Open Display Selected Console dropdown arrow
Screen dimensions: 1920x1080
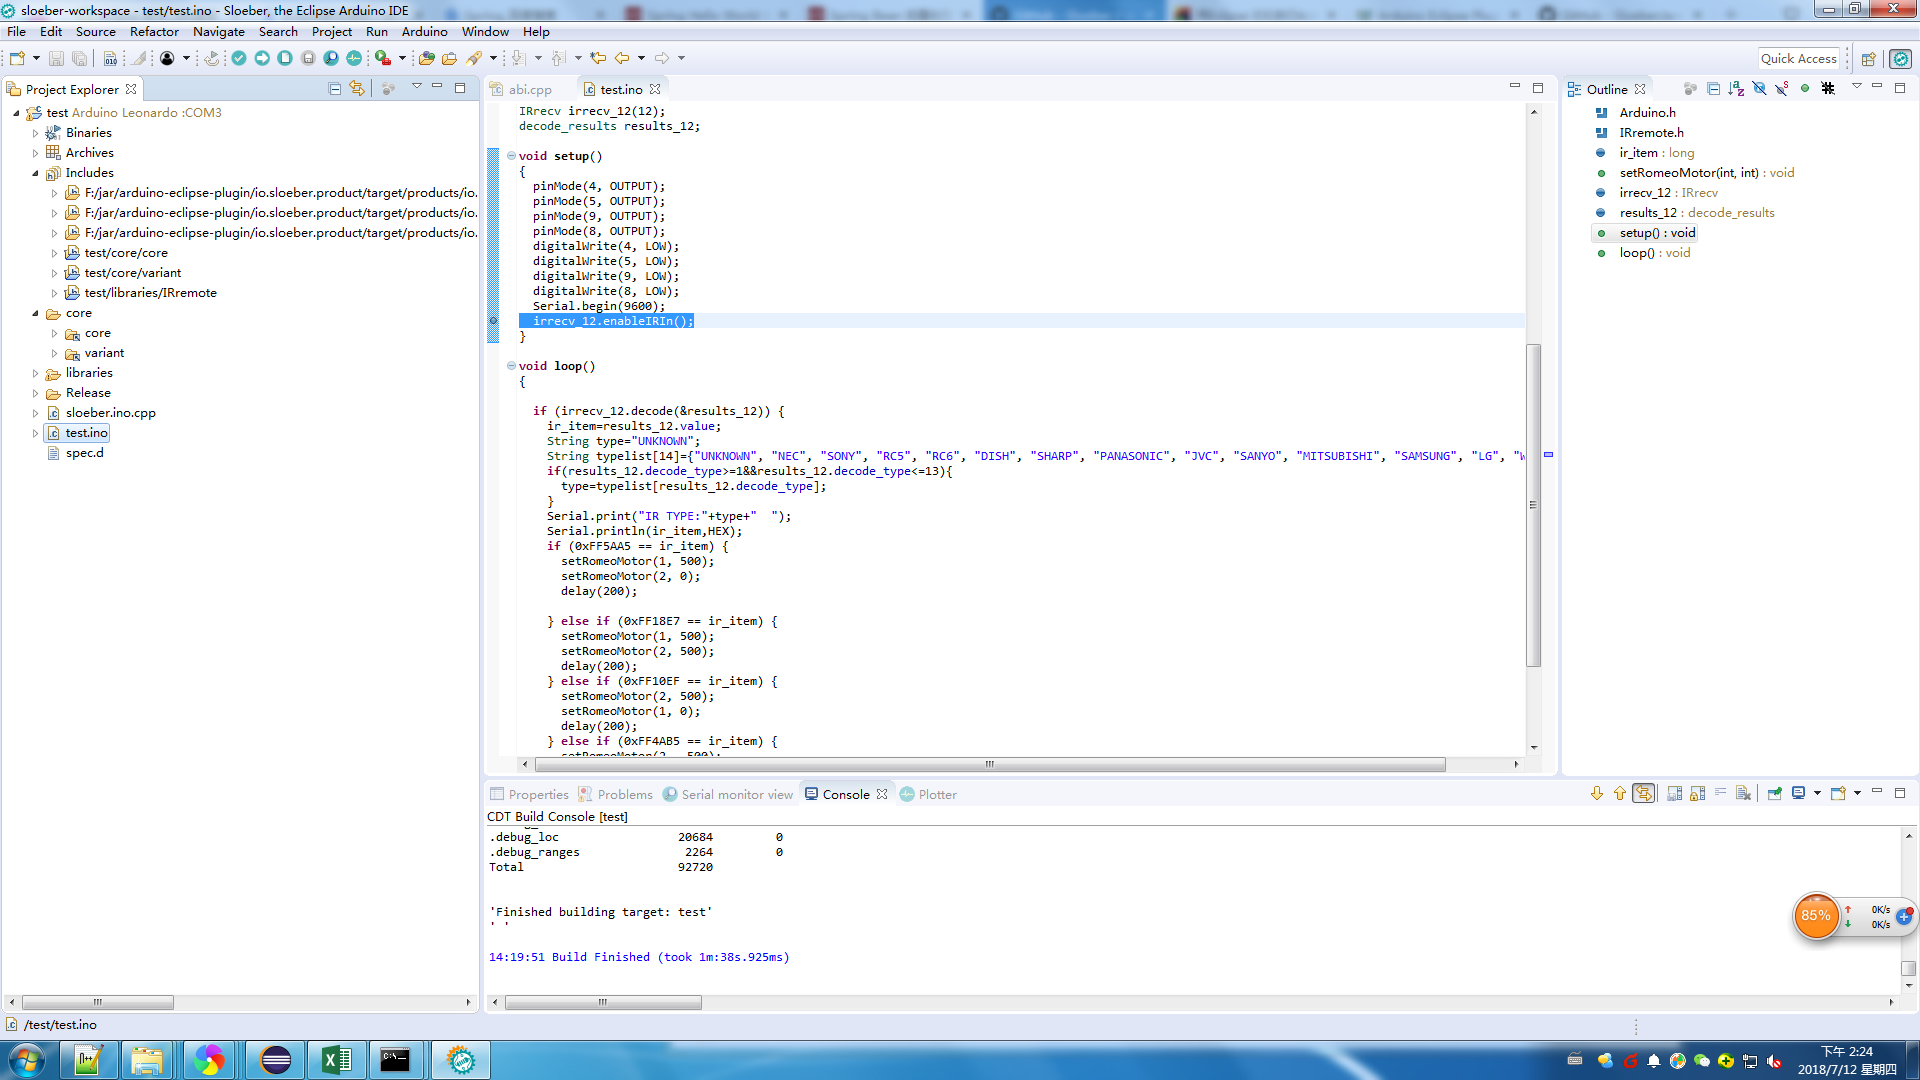point(1817,794)
